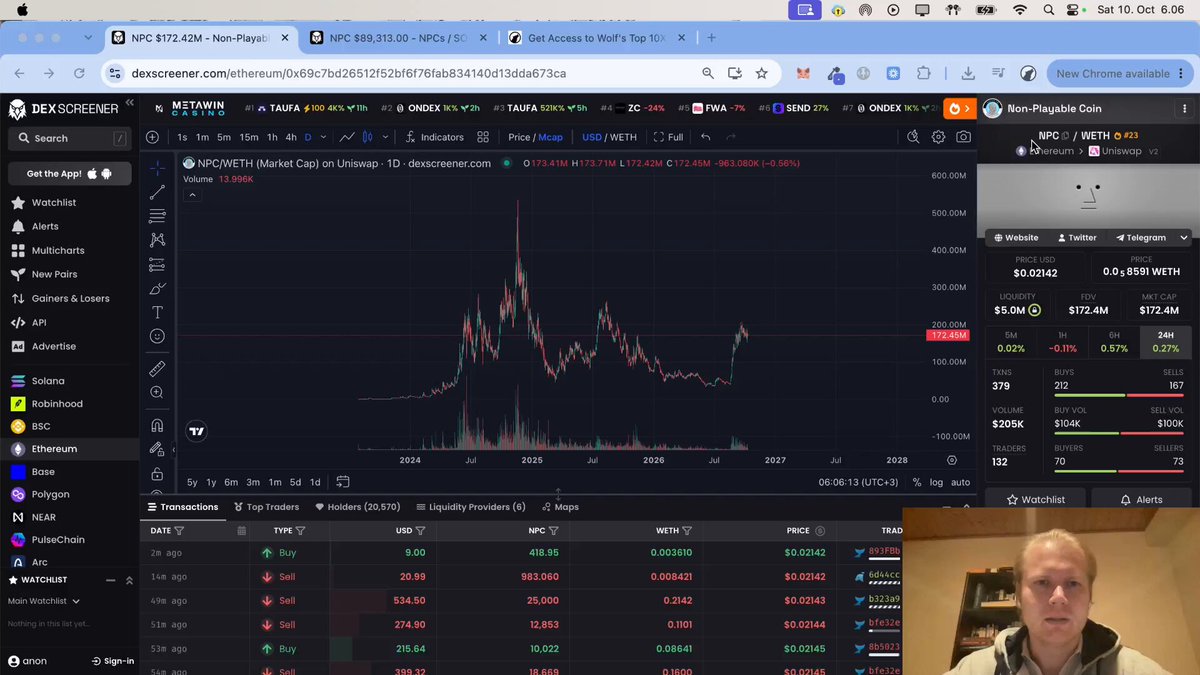This screenshot has width=1200, height=675.
Task: Click the Get the App button
Action: point(70,173)
